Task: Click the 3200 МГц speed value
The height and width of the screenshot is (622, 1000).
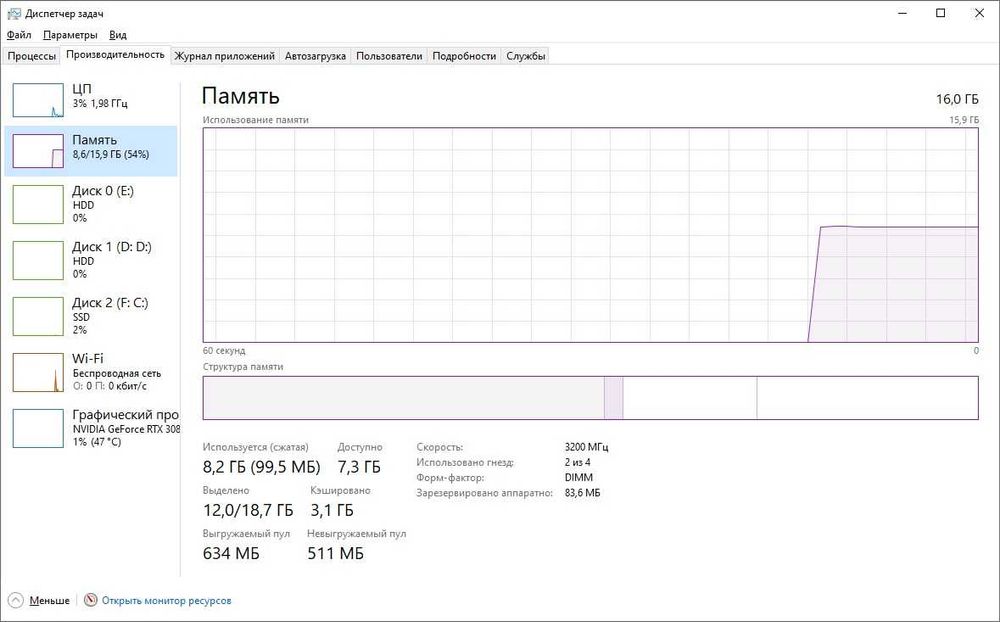Action: click(x=586, y=447)
